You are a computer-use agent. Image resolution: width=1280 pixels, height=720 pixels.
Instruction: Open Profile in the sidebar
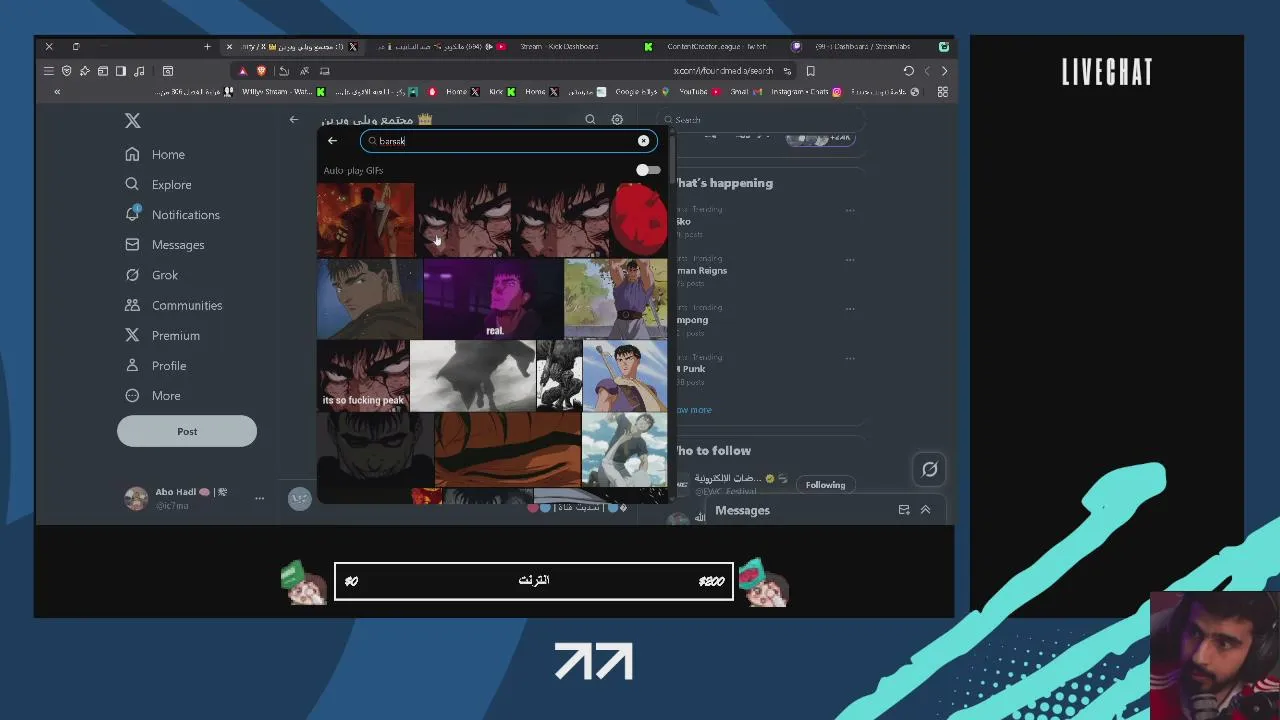156,366
